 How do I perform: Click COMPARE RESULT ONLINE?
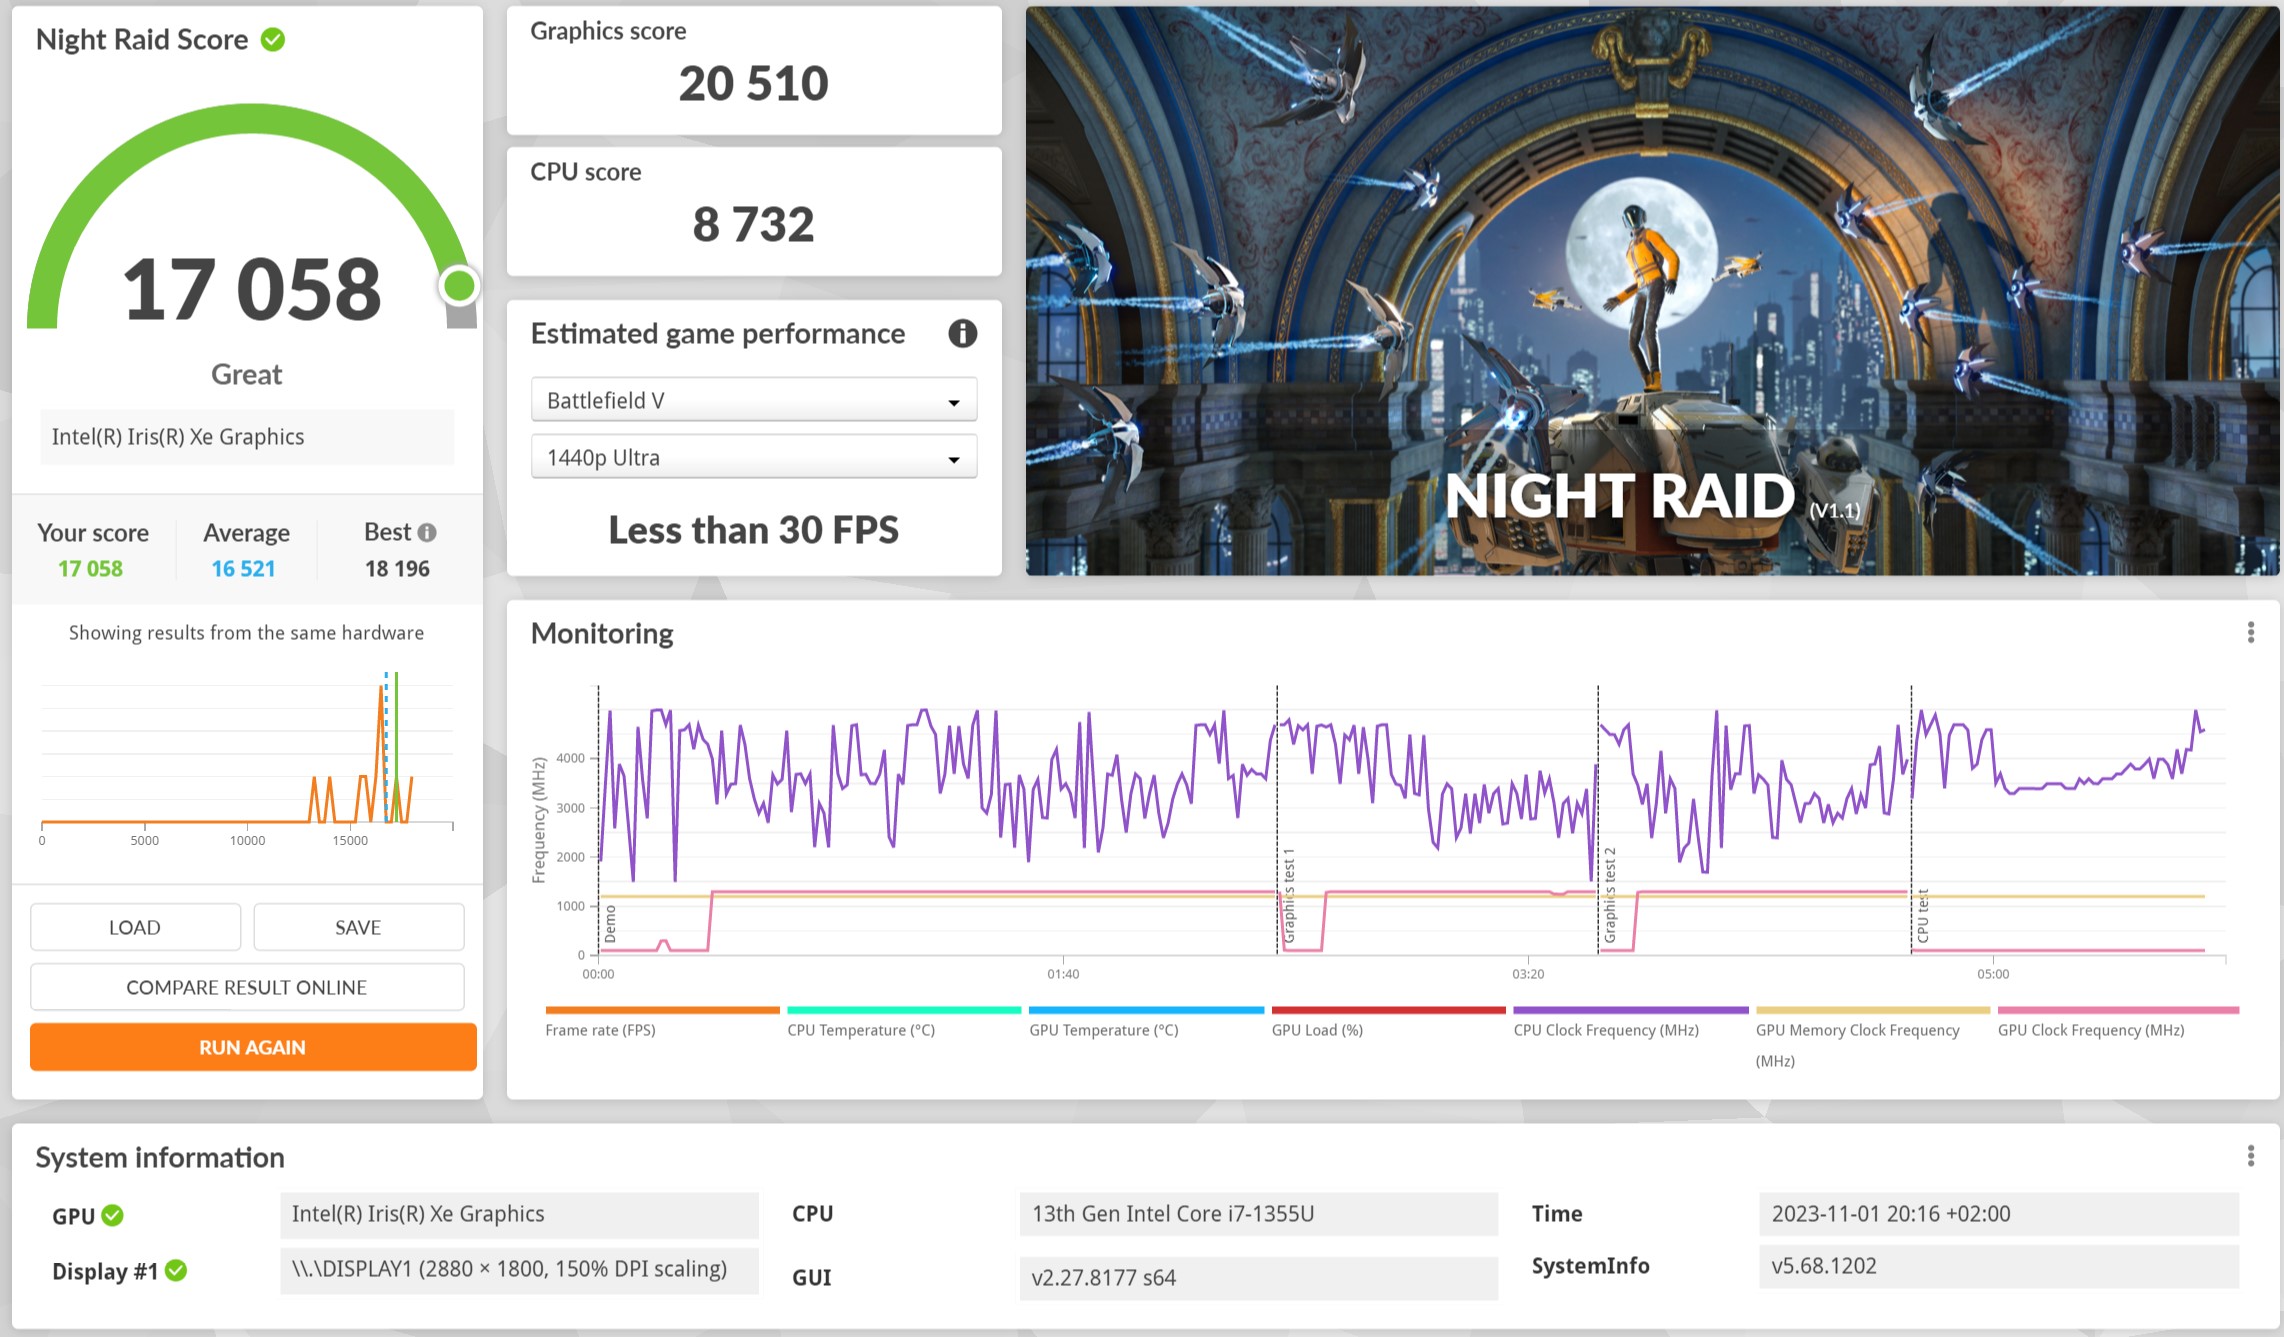click(x=247, y=987)
